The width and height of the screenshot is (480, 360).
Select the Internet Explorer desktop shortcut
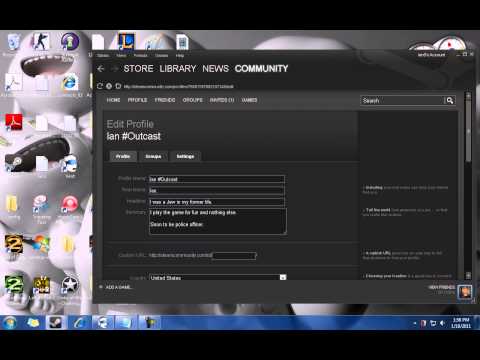click(x=70, y=82)
